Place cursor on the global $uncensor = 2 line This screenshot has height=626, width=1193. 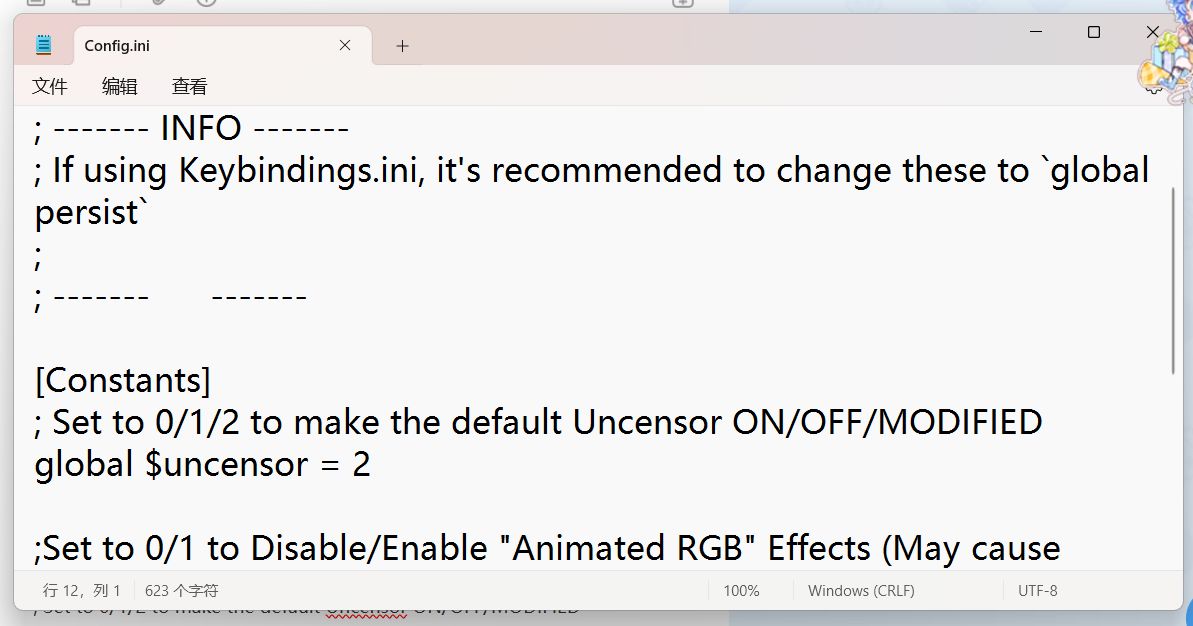click(x=202, y=465)
